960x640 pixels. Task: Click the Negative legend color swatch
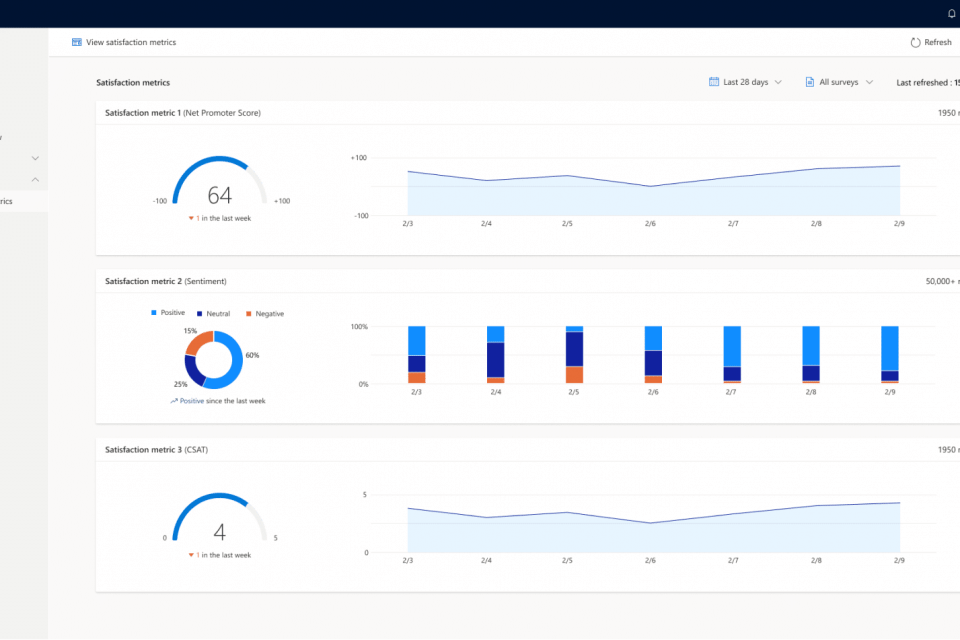[x=248, y=313]
